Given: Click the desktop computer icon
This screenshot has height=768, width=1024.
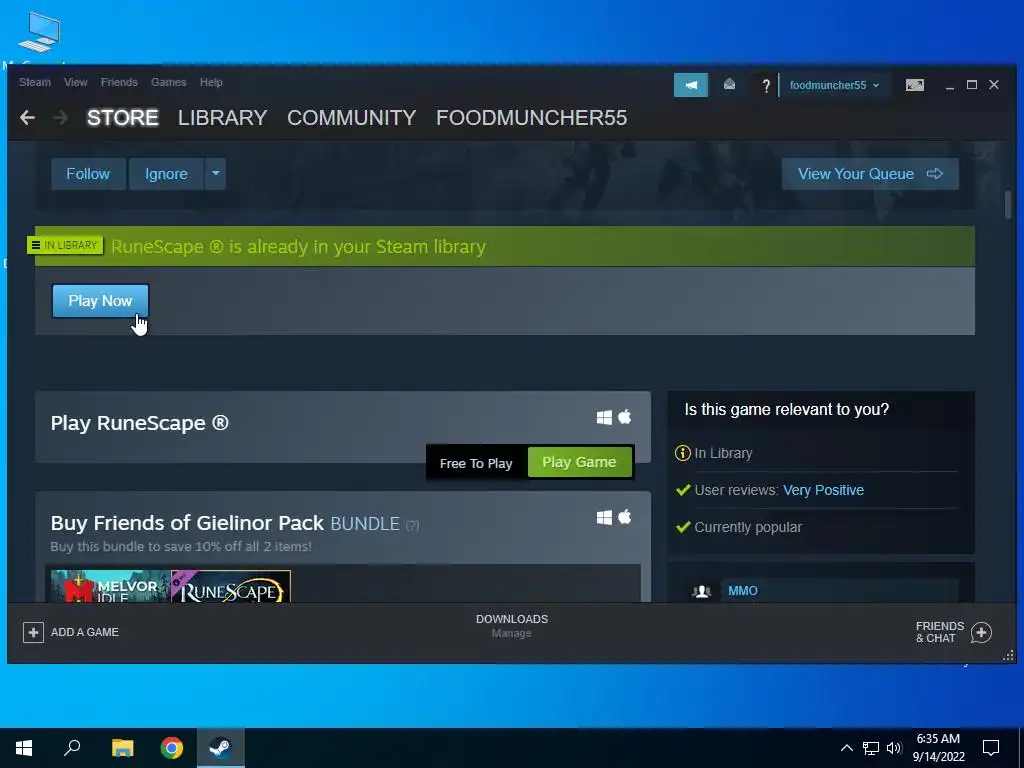Looking at the screenshot, I should pos(39,33).
